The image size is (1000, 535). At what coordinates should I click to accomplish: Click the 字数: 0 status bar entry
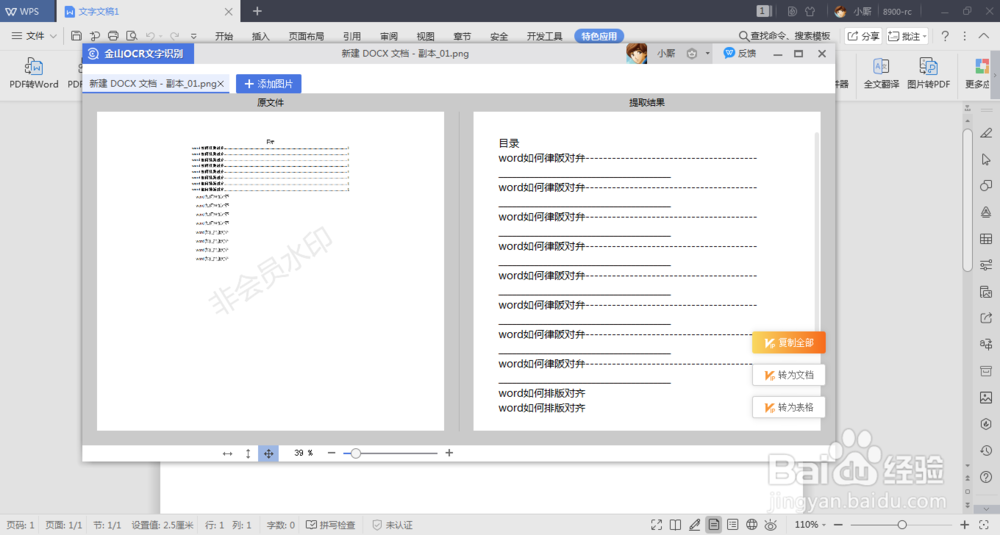point(281,525)
